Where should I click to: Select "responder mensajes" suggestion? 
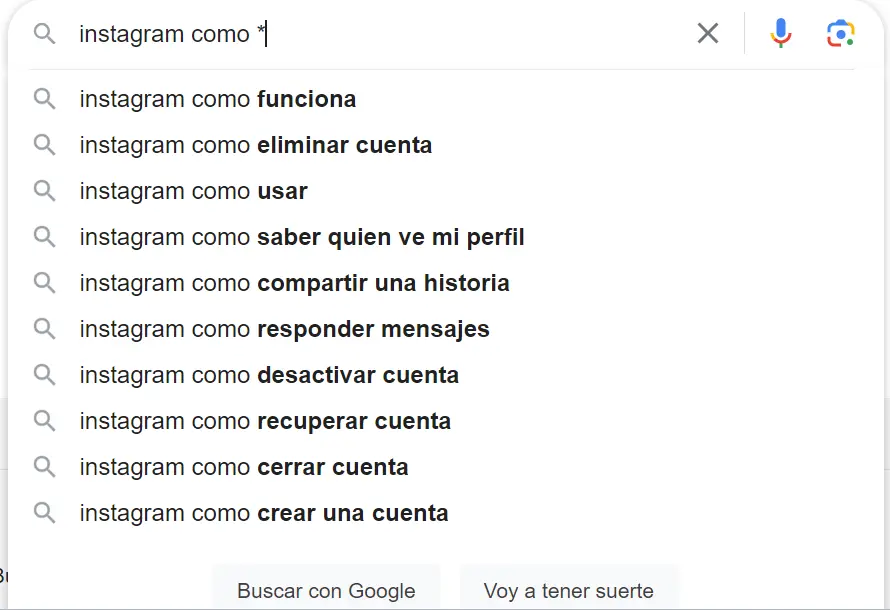285,329
